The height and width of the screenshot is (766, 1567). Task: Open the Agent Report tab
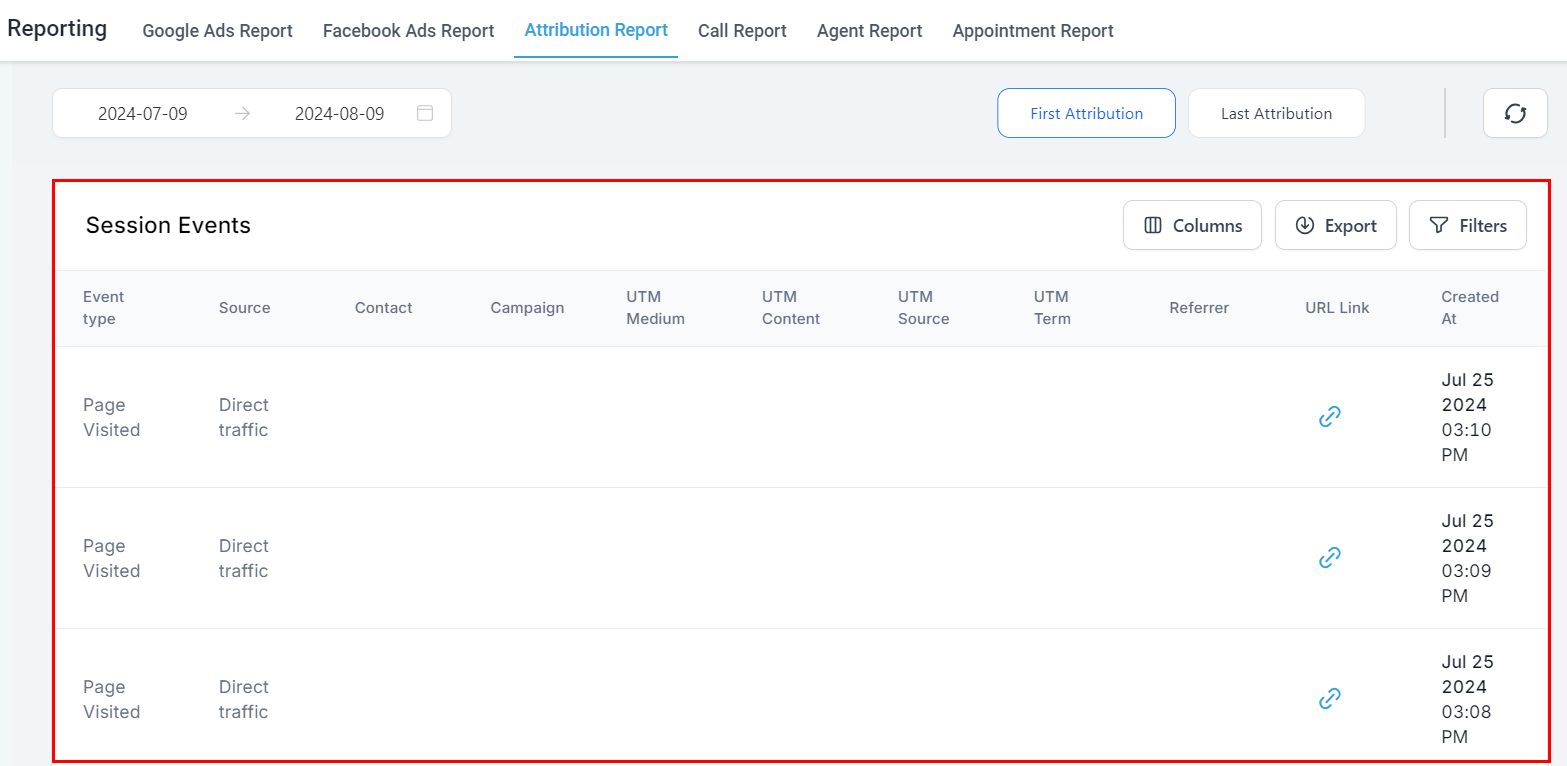coord(869,31)
